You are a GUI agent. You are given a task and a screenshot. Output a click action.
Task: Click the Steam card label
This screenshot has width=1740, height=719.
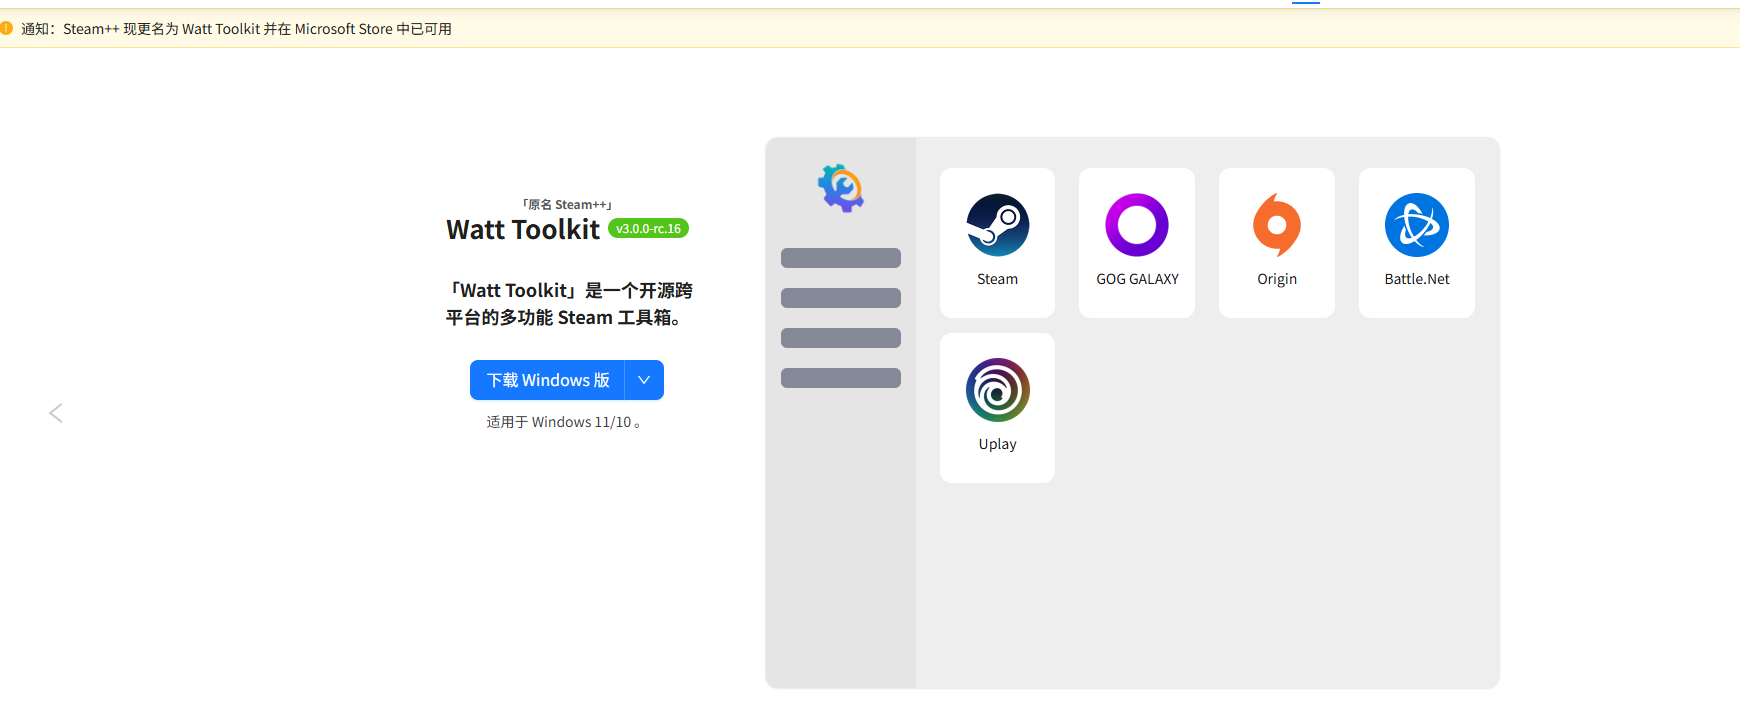(x=997, y=279)
